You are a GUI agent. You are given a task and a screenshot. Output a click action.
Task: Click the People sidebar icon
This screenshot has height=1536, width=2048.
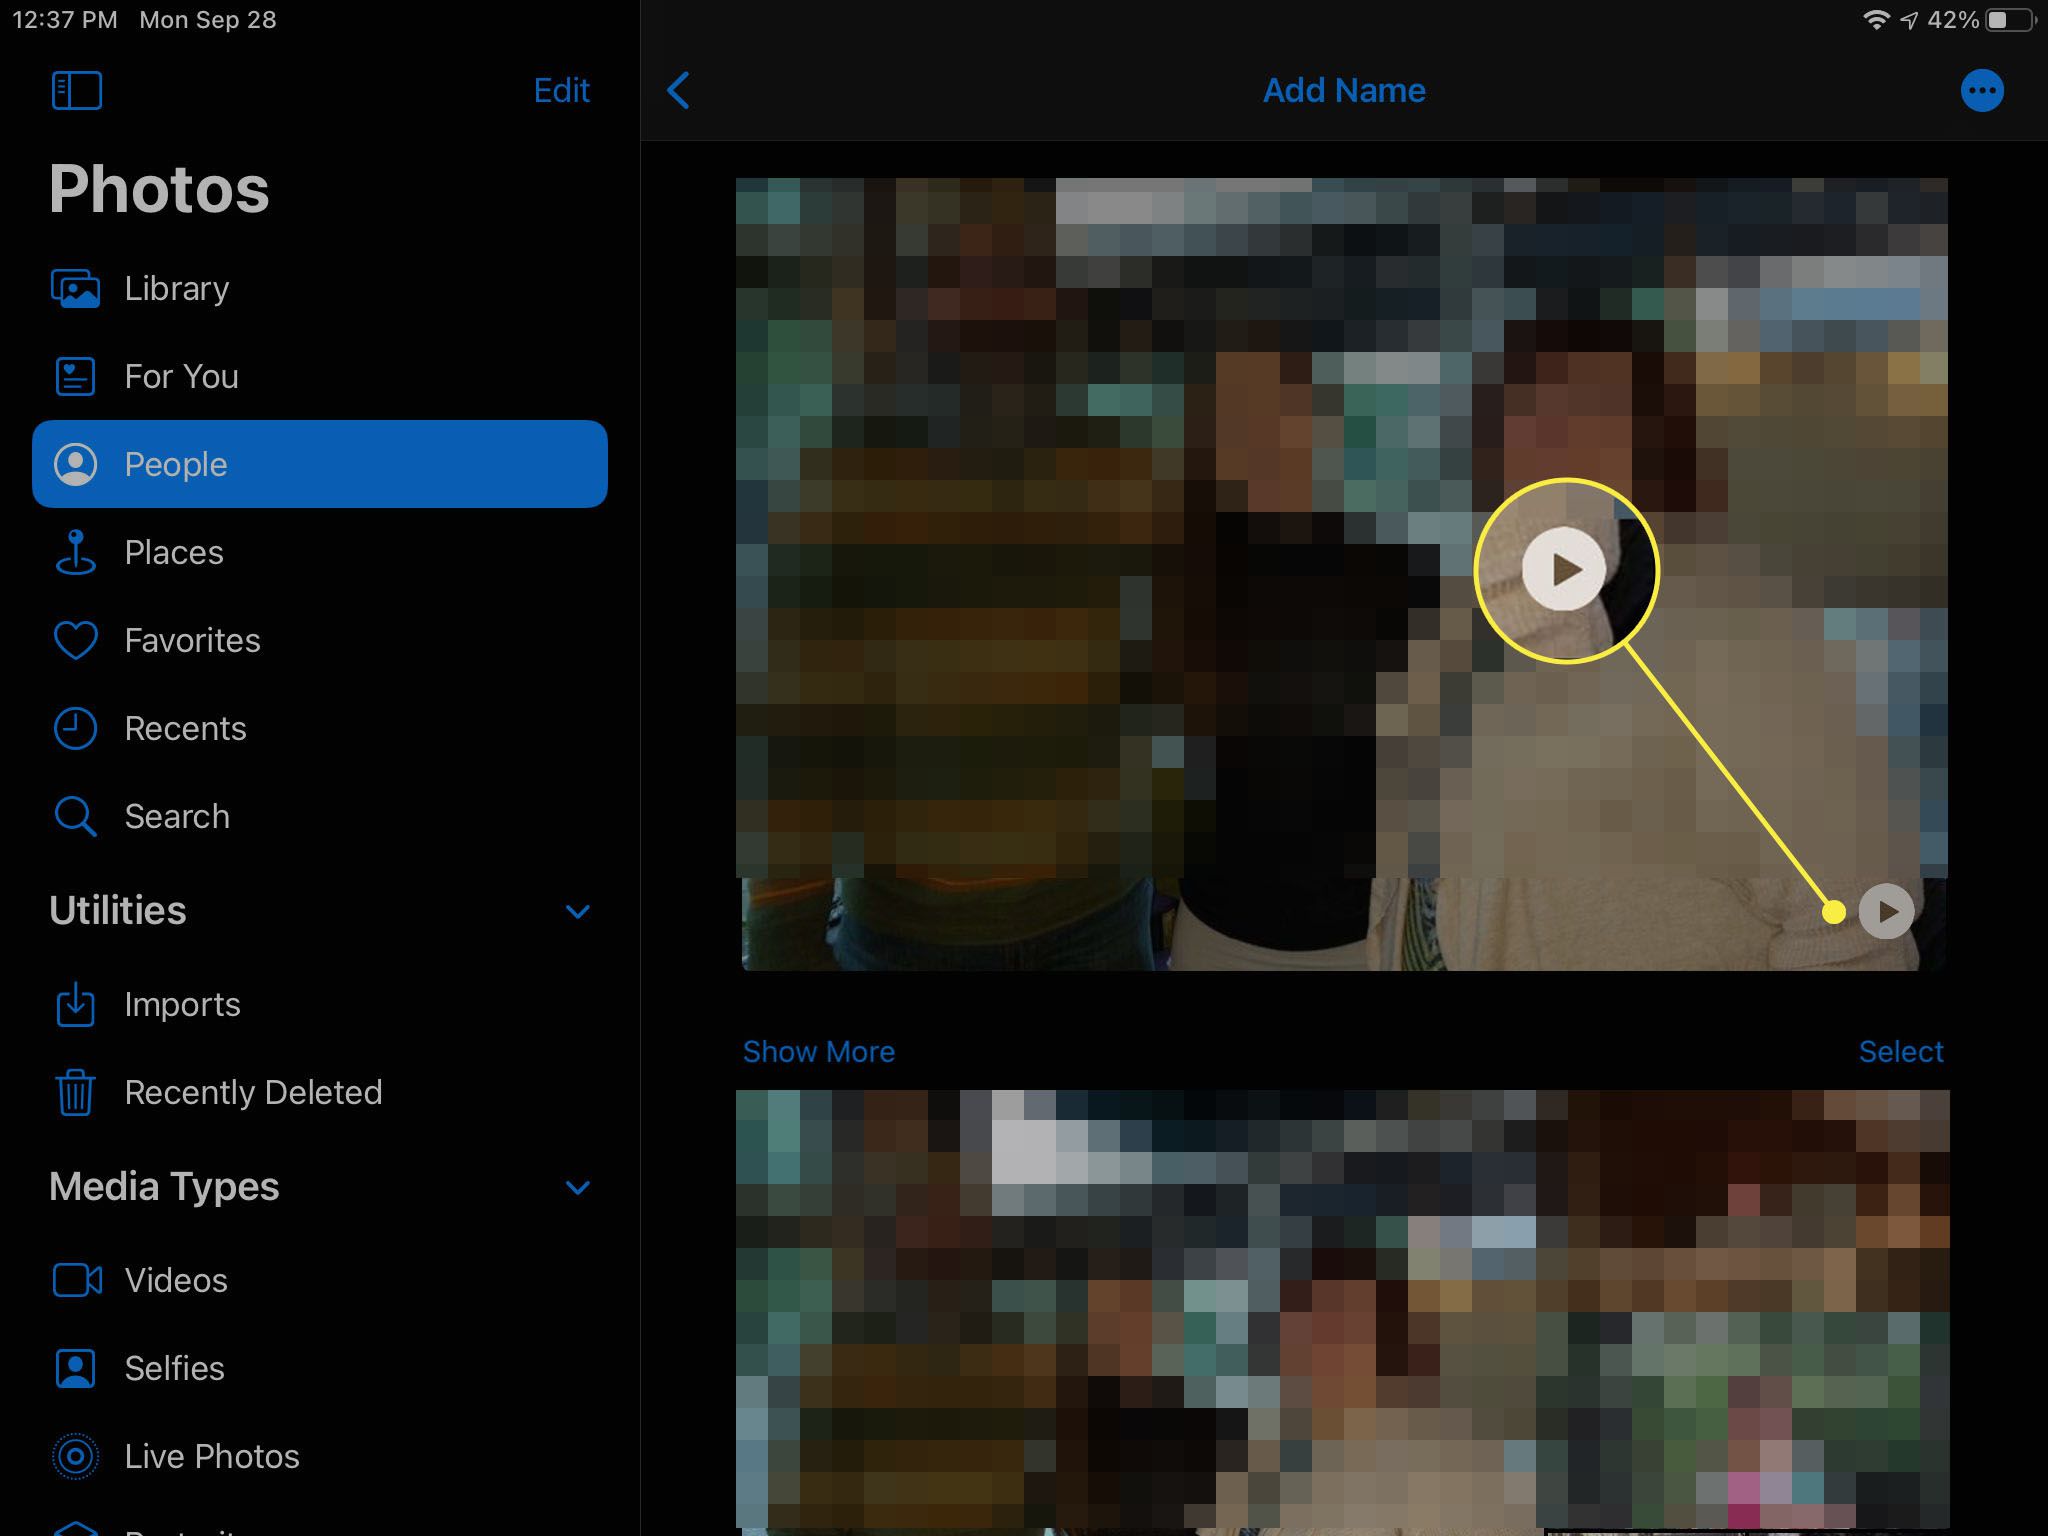tap(76, 463)
